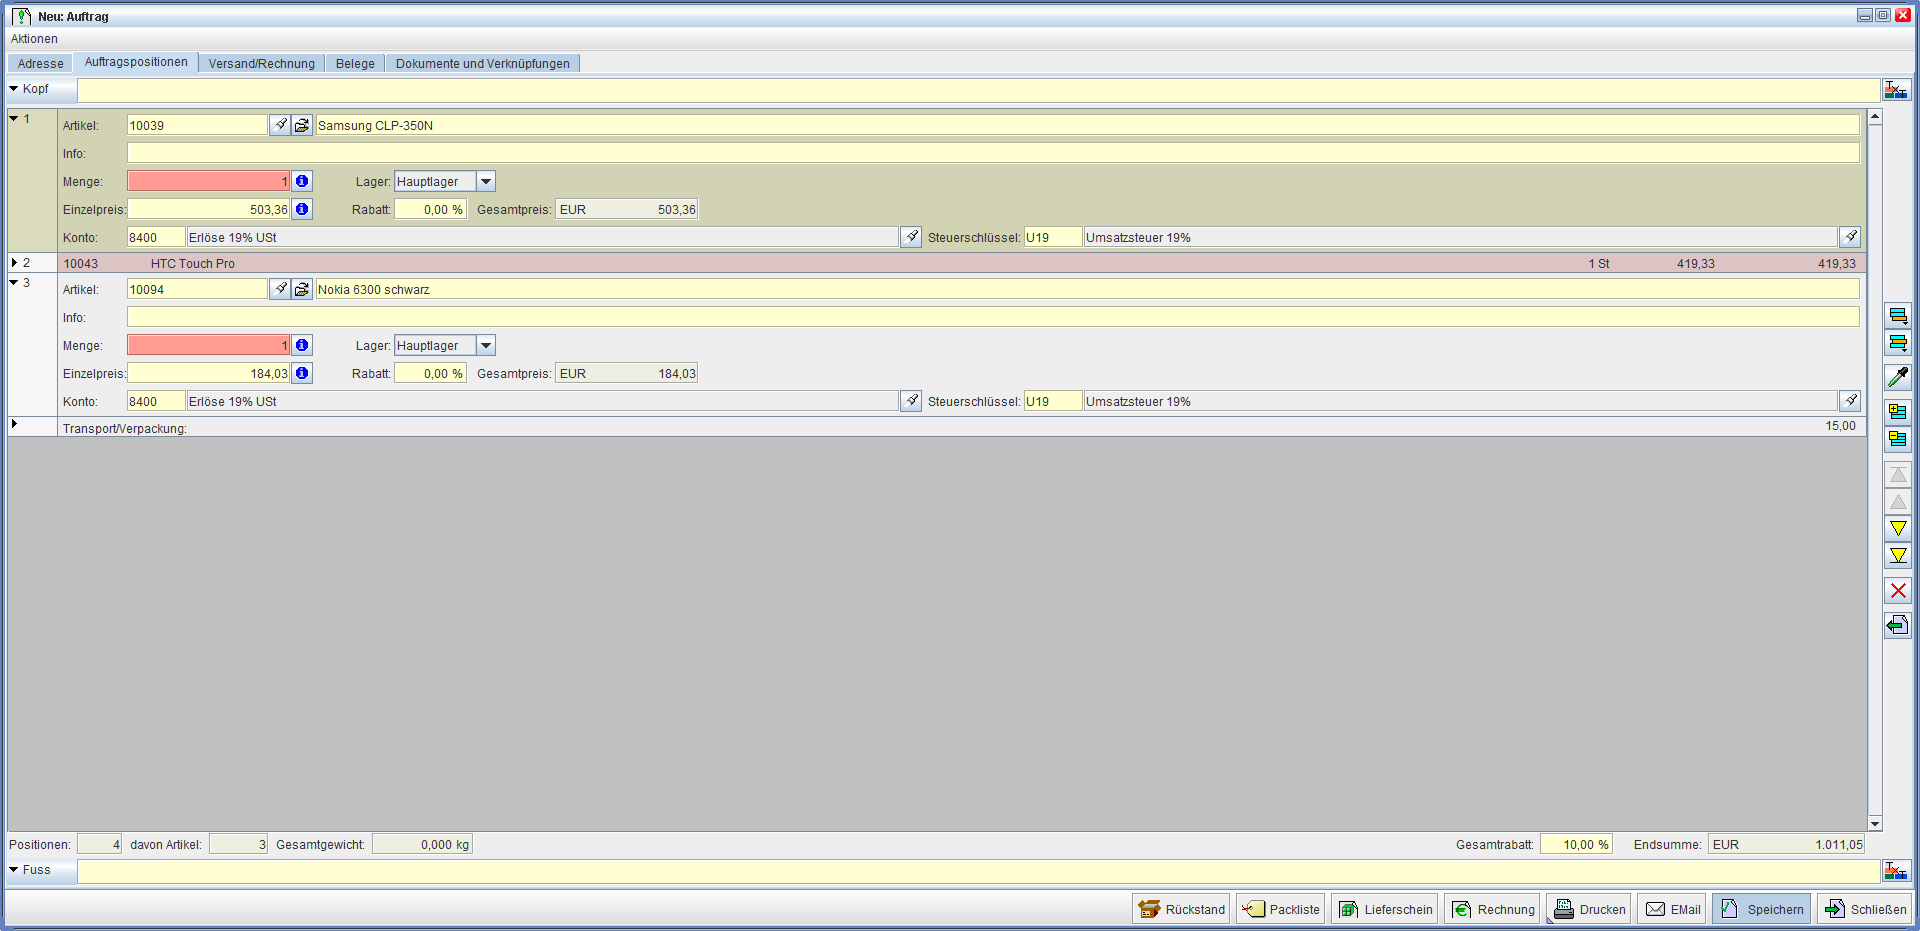Switch to the Versand/Rechnung tab
The image size is (1920, 931).
[261, 63]
